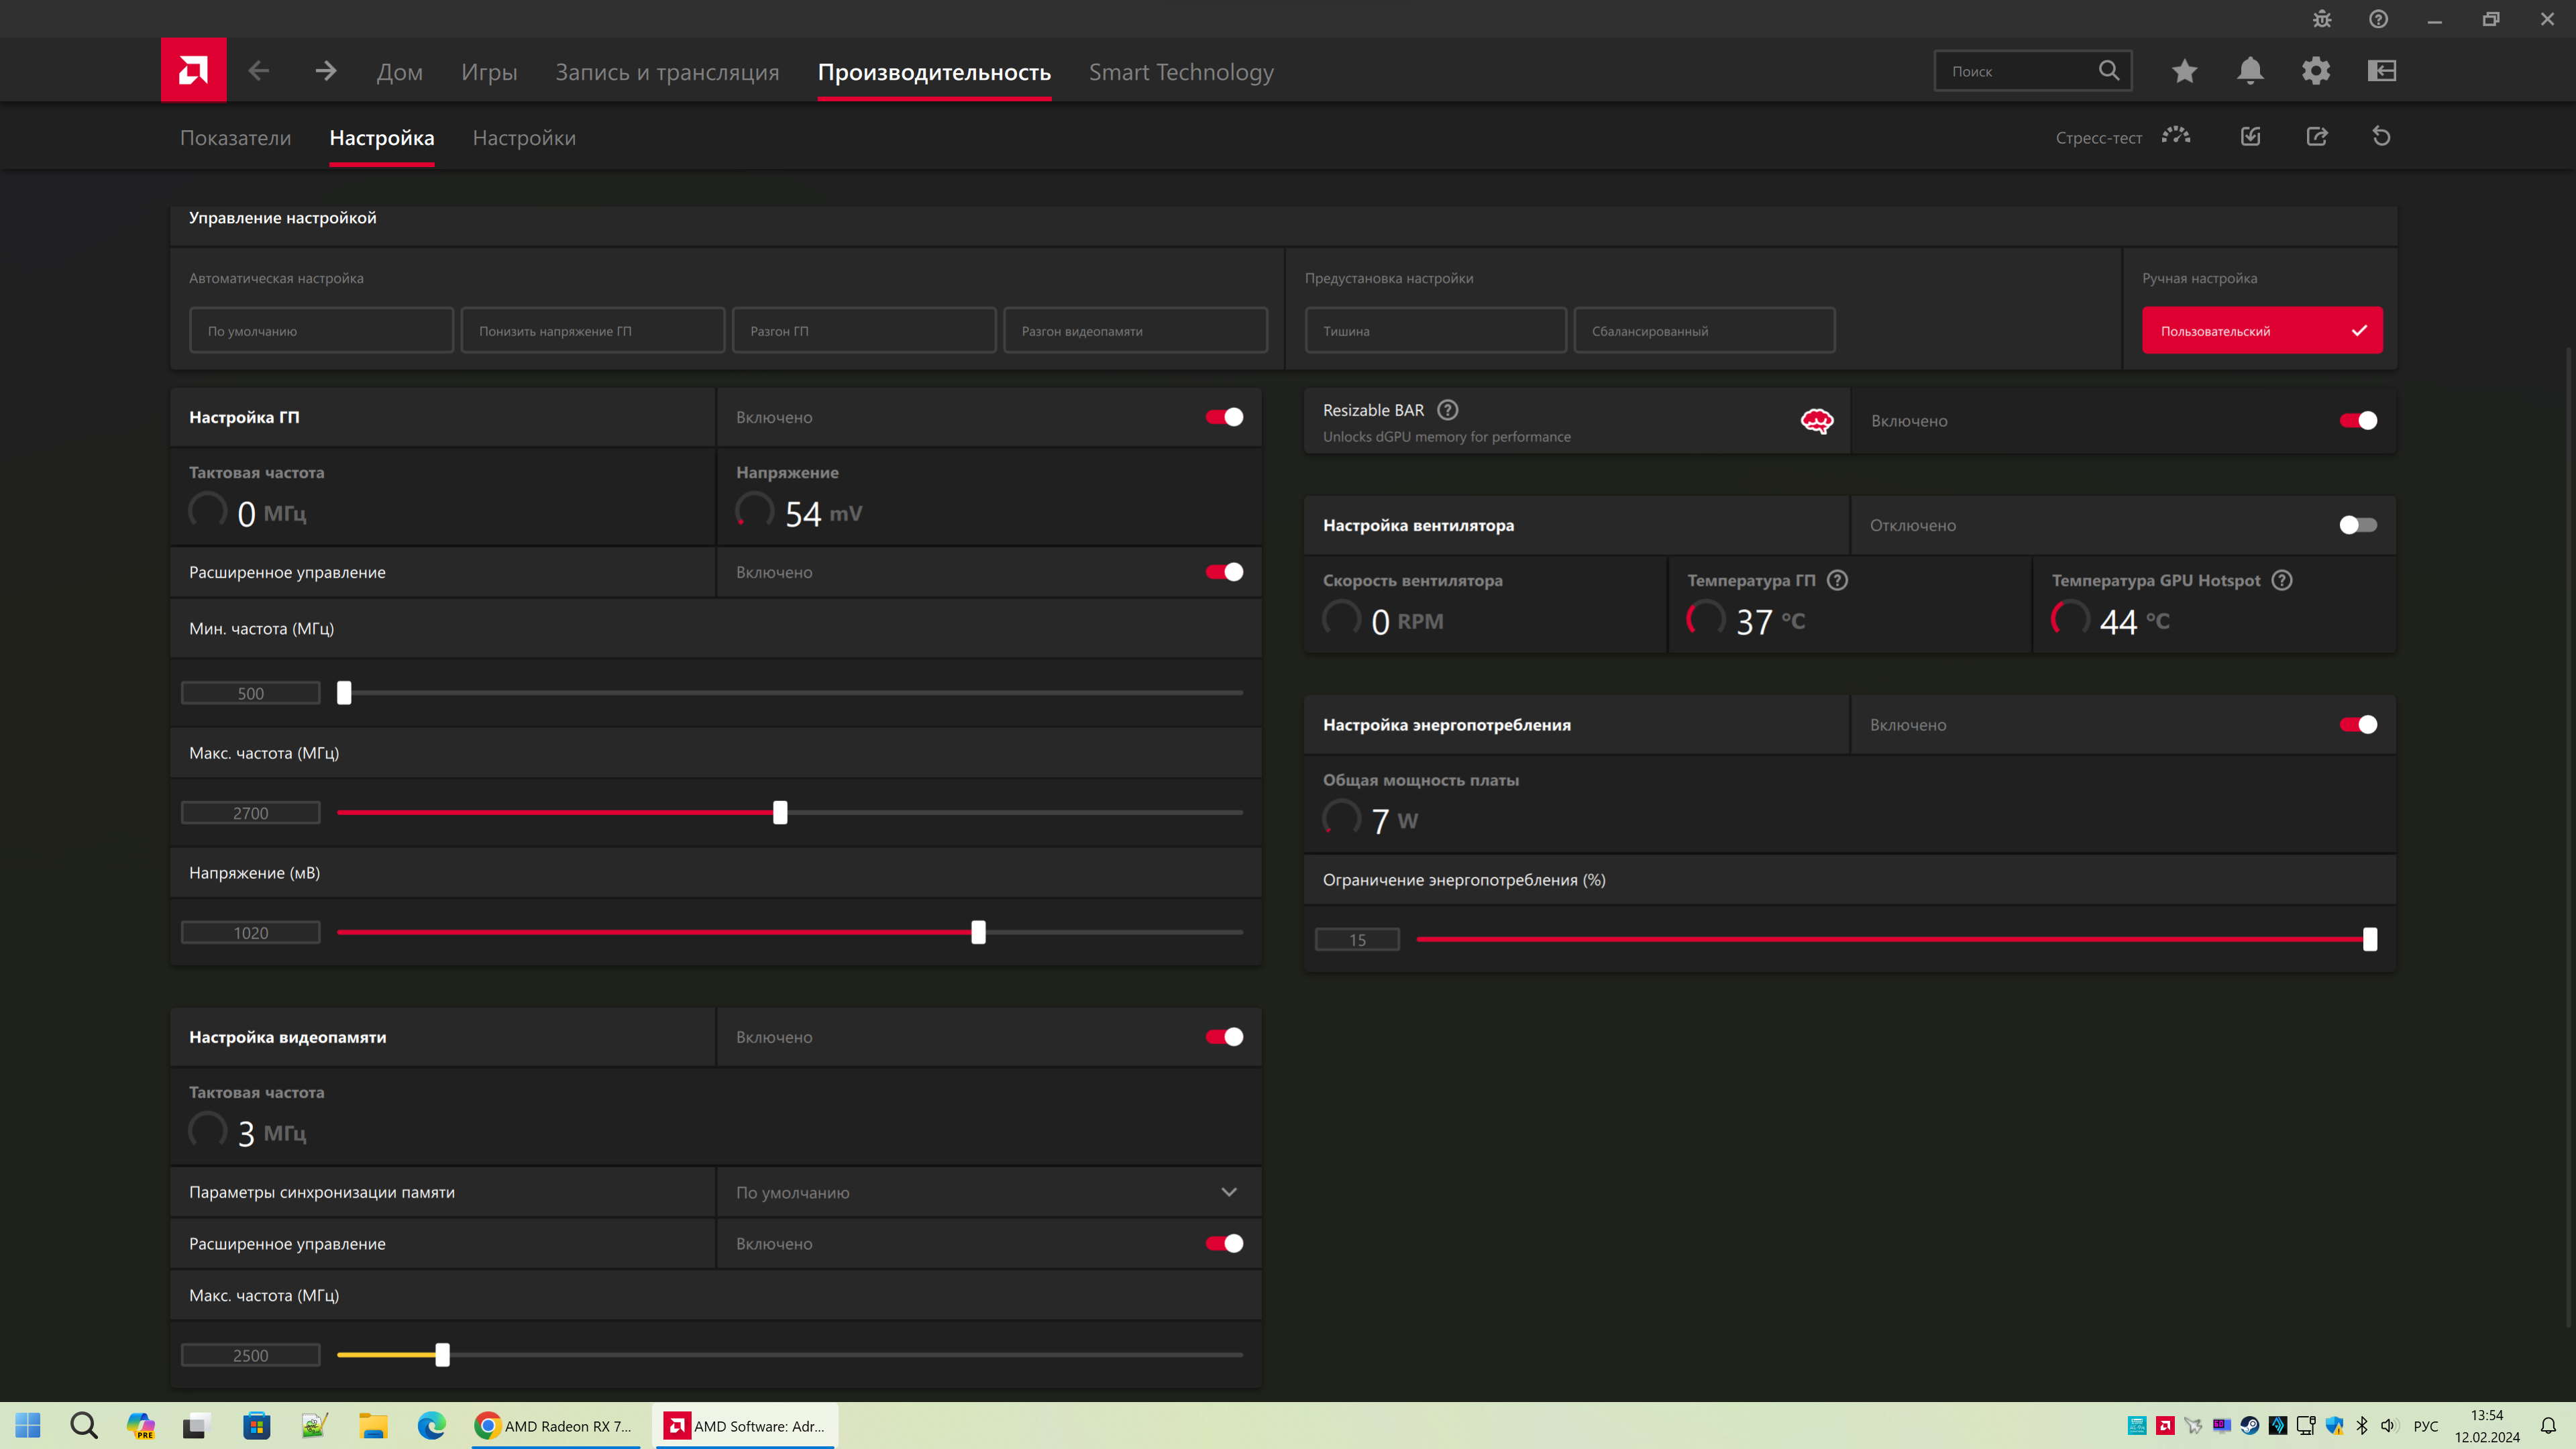Screen dimensions: 2576x1449
Task: Open settings gear icon in header
Action: 2315,71
